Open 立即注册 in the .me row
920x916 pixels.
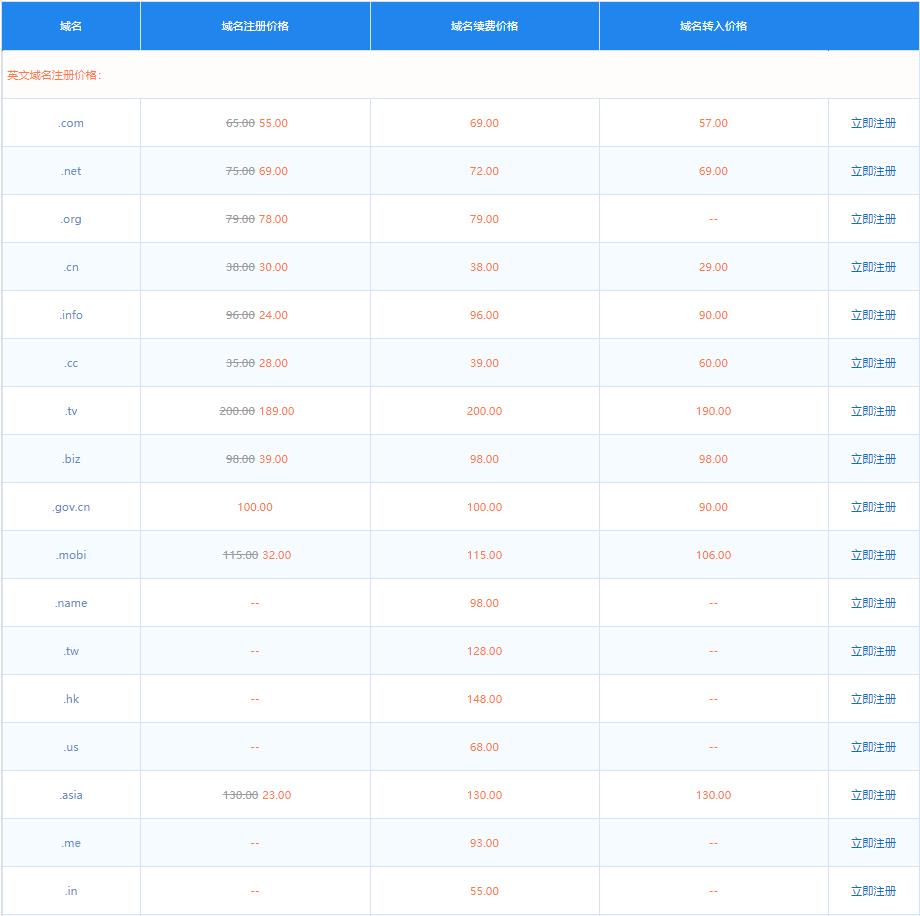click(x=873, y=843)
